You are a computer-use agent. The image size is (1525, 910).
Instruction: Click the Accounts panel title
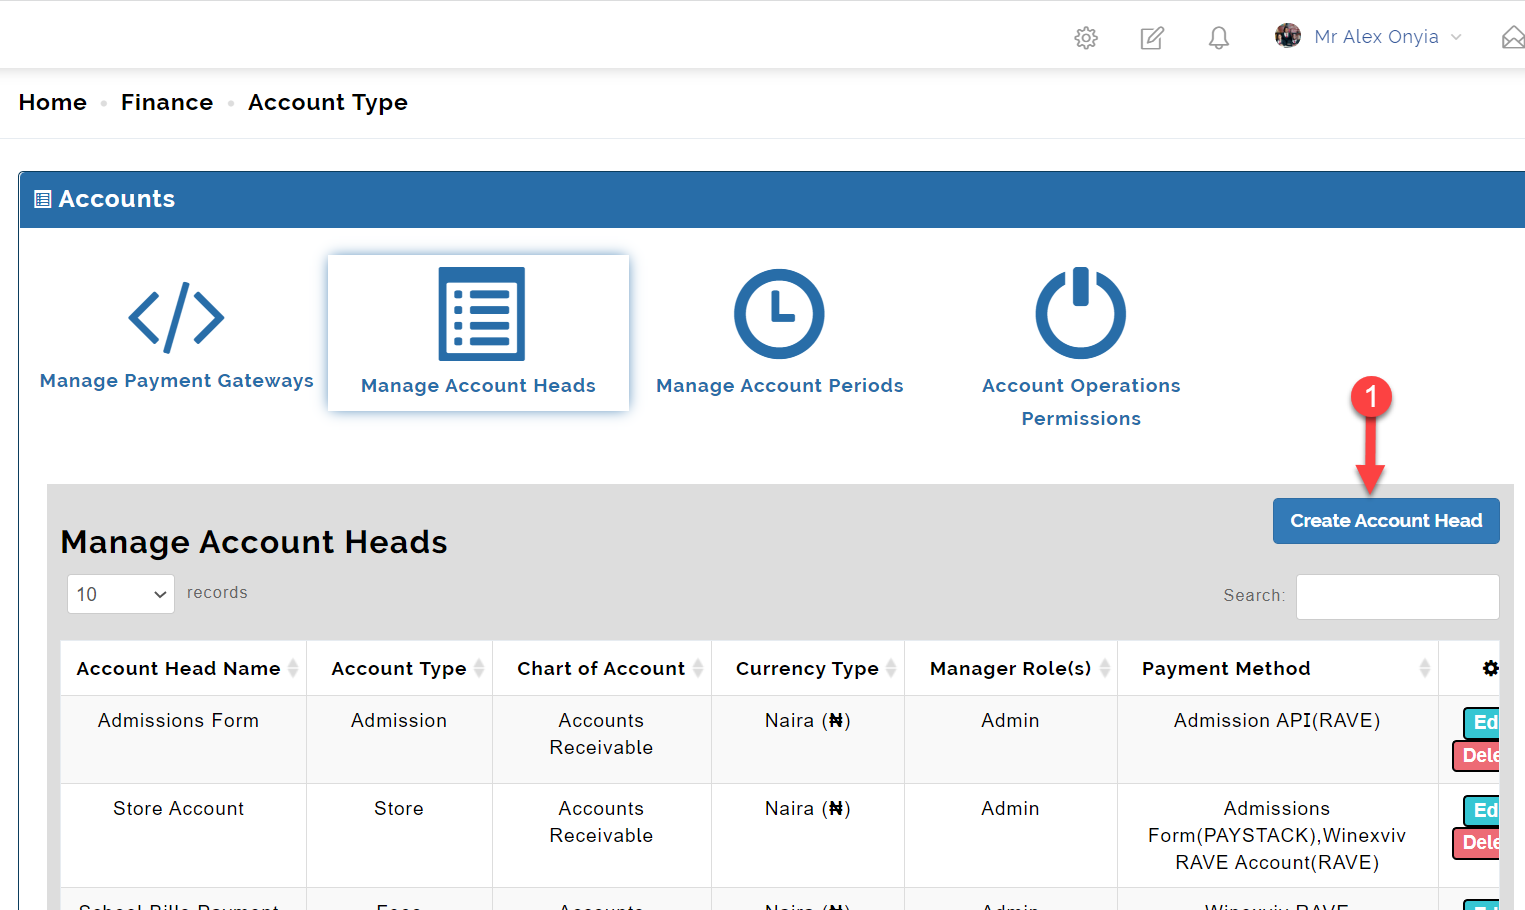coord(116,199)
